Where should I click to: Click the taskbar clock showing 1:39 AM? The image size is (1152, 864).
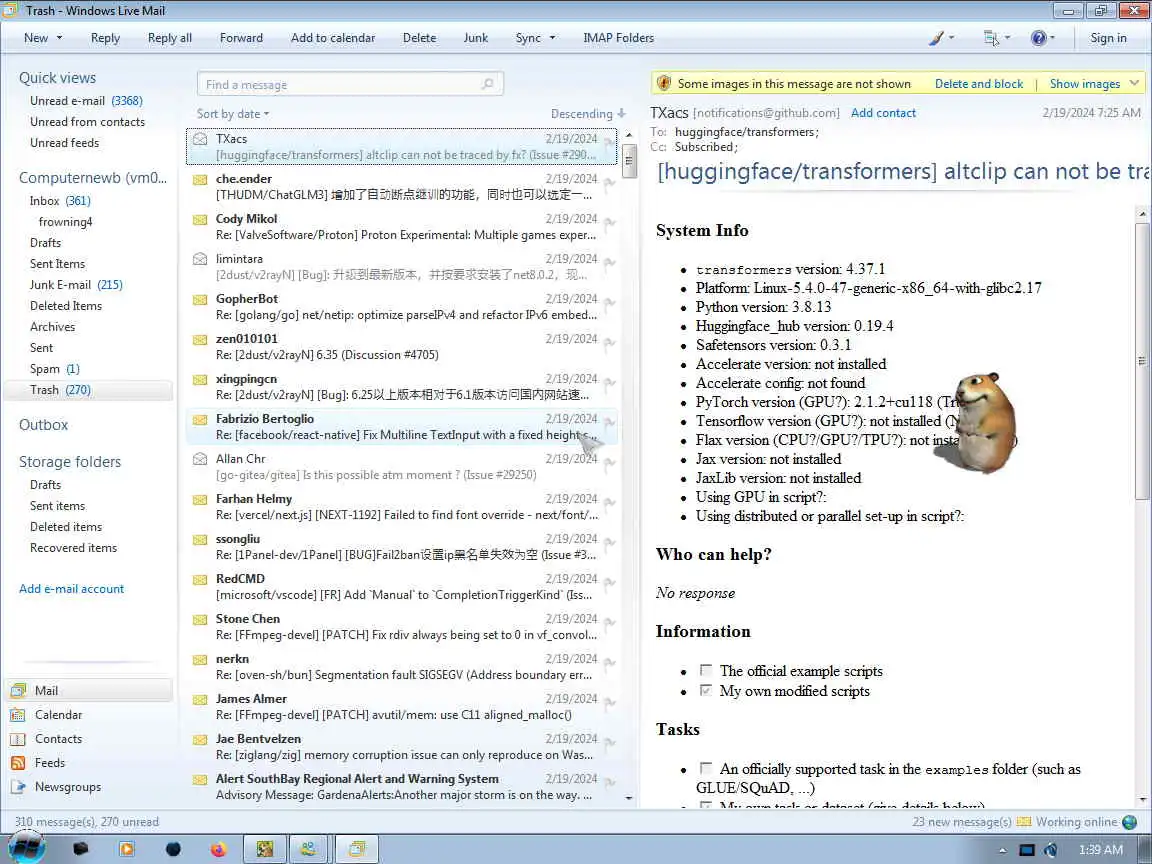pos(1101,850)
